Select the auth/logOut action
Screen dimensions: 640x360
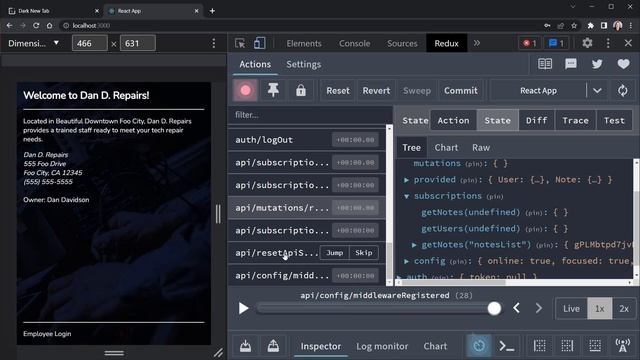[307, 140]
